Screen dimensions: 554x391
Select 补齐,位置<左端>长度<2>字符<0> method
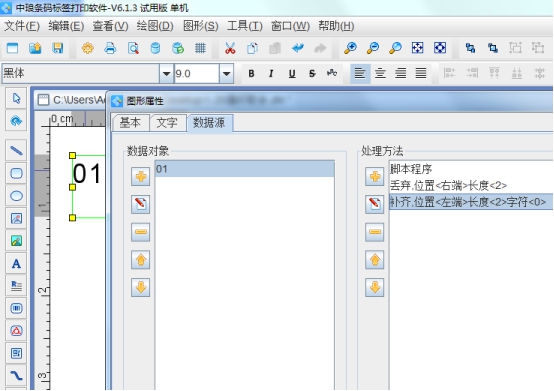click(x=471, y=202)
